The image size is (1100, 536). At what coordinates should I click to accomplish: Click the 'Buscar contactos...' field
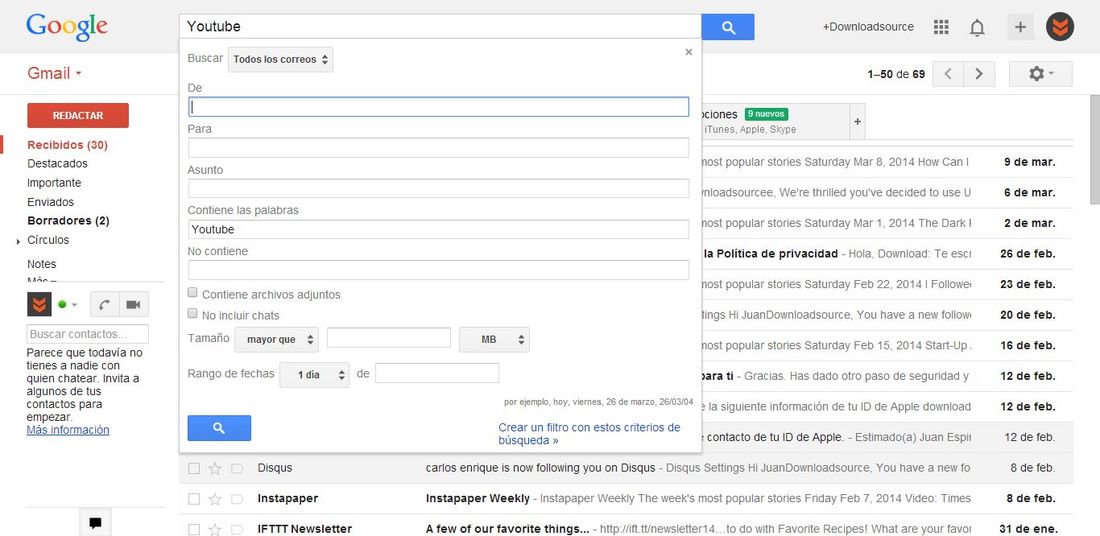click(88, 334)
